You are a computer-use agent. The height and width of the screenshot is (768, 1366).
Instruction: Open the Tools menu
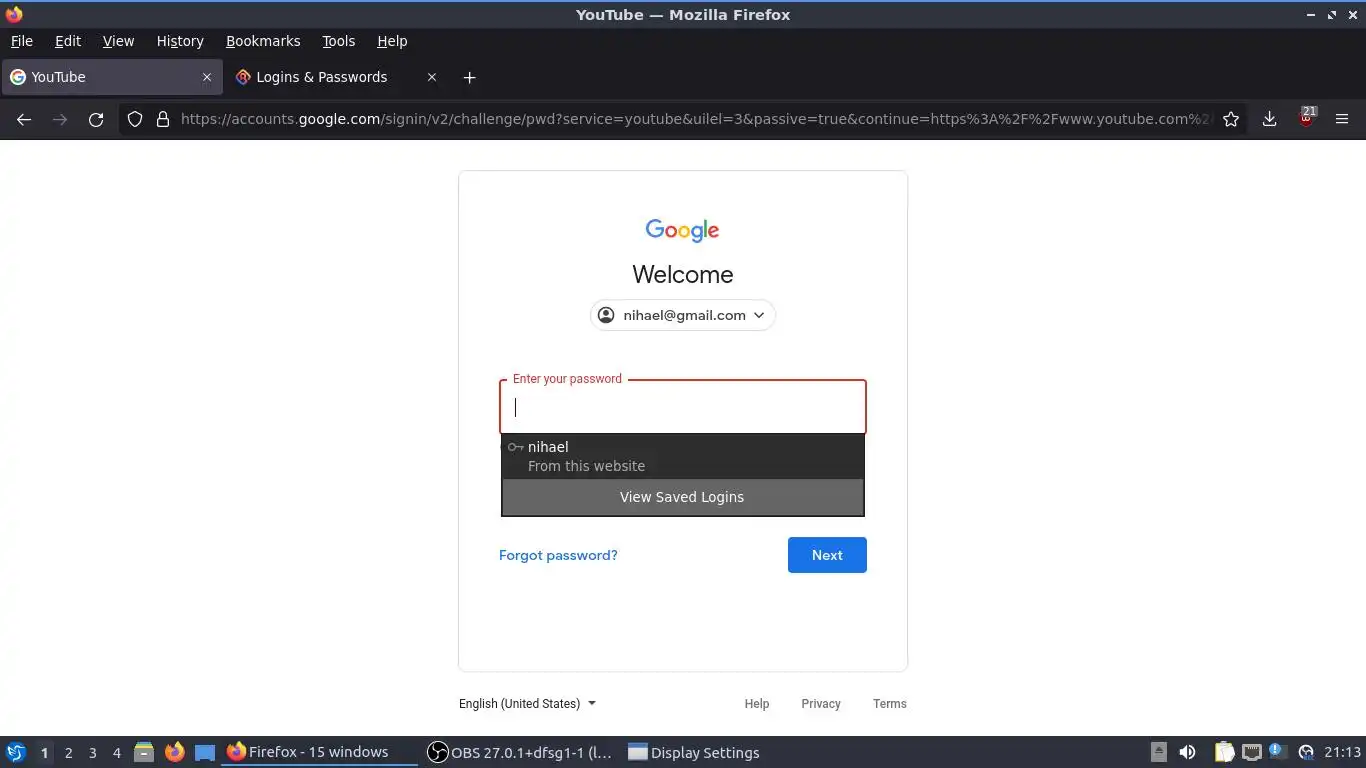[x=339, y=41]
